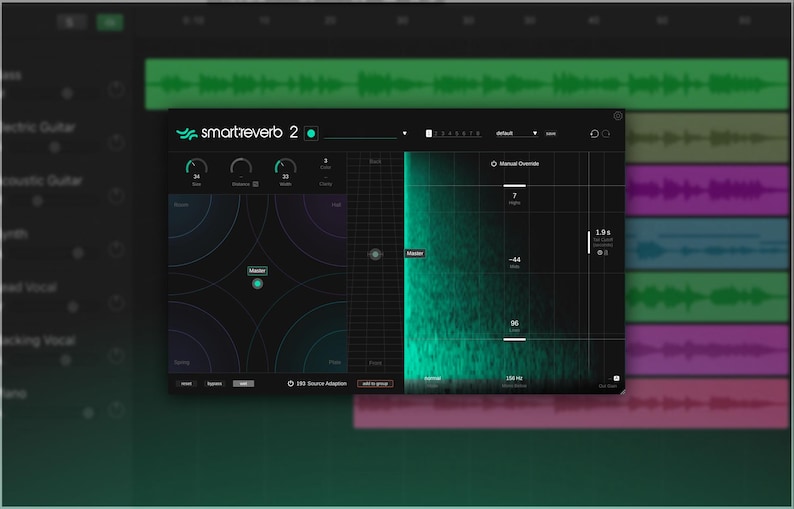This screenshot has height=509, width=794.
Task: Select the pink Piano audio clip
Action: pyautogui.click(x=571, y=410)
